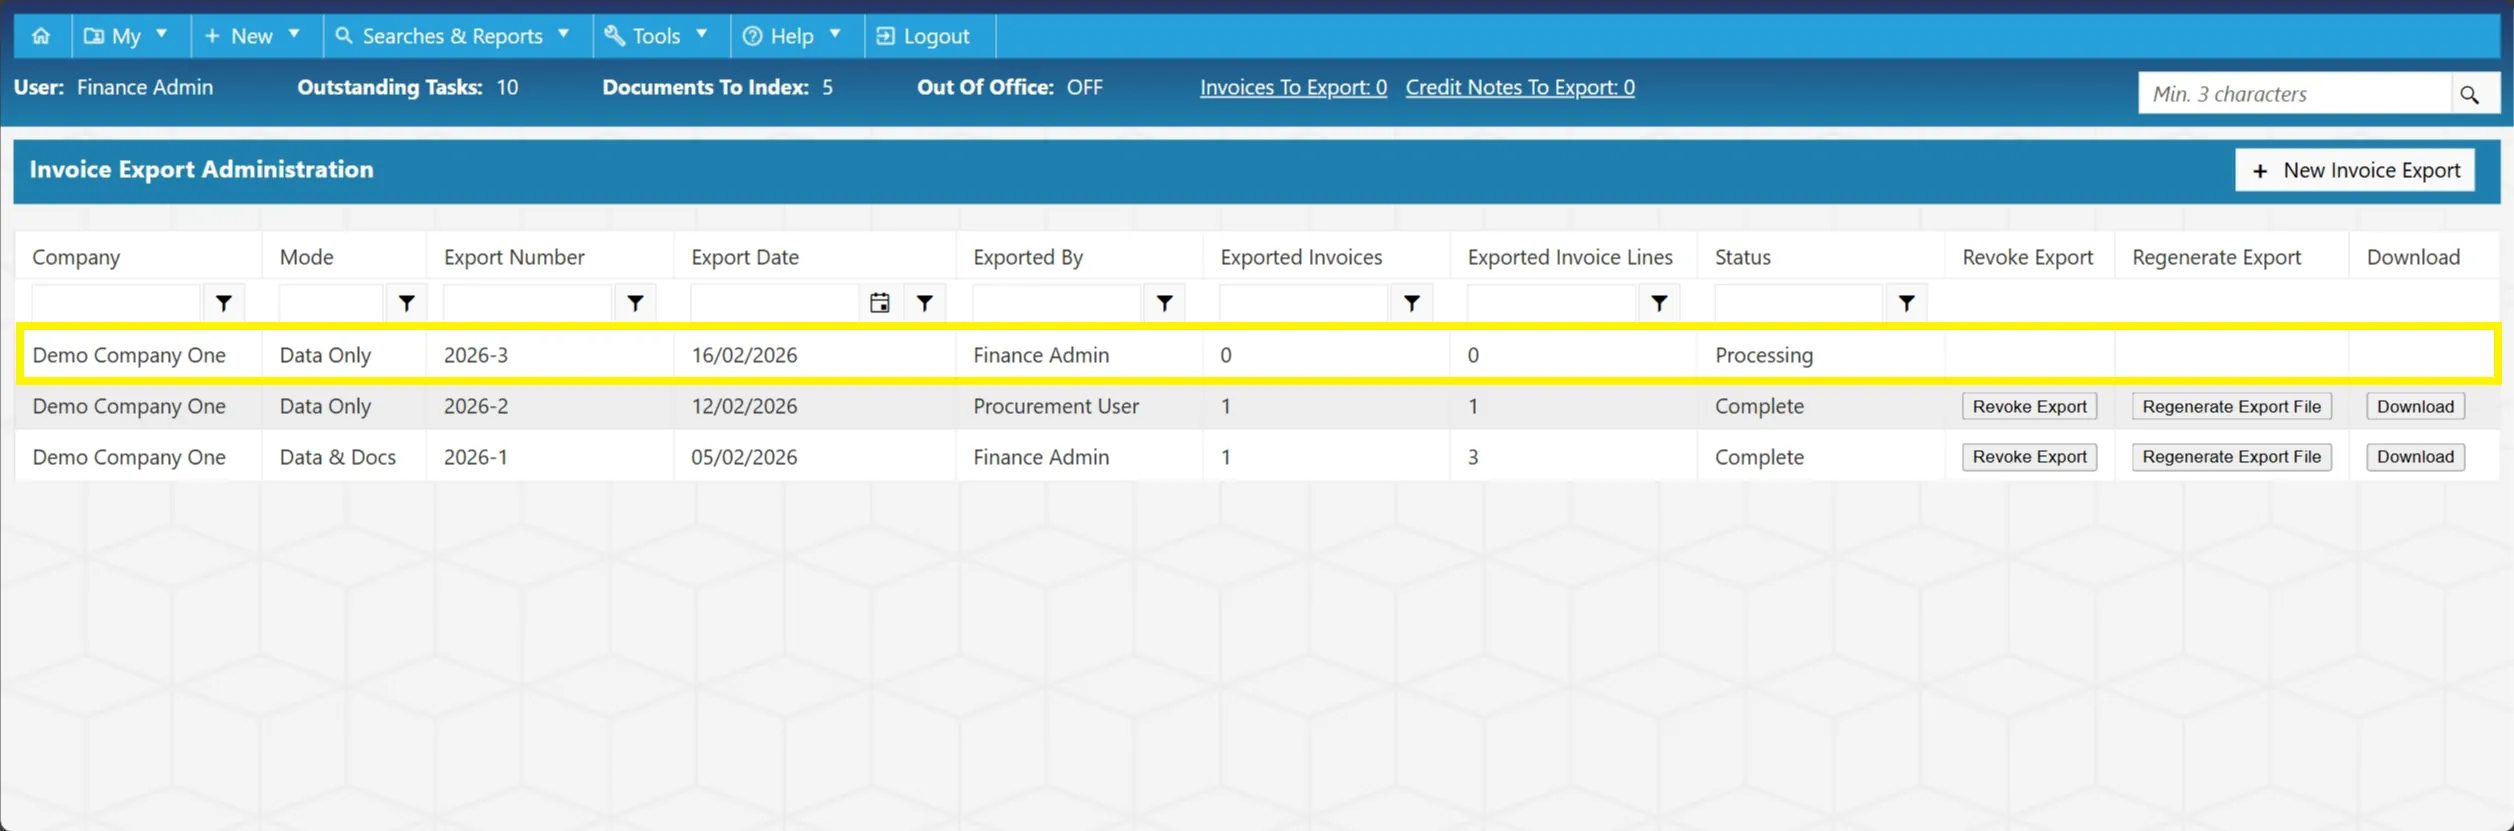Focus the Status filter text box
2514x831 pixels.
coord(1799,303)
